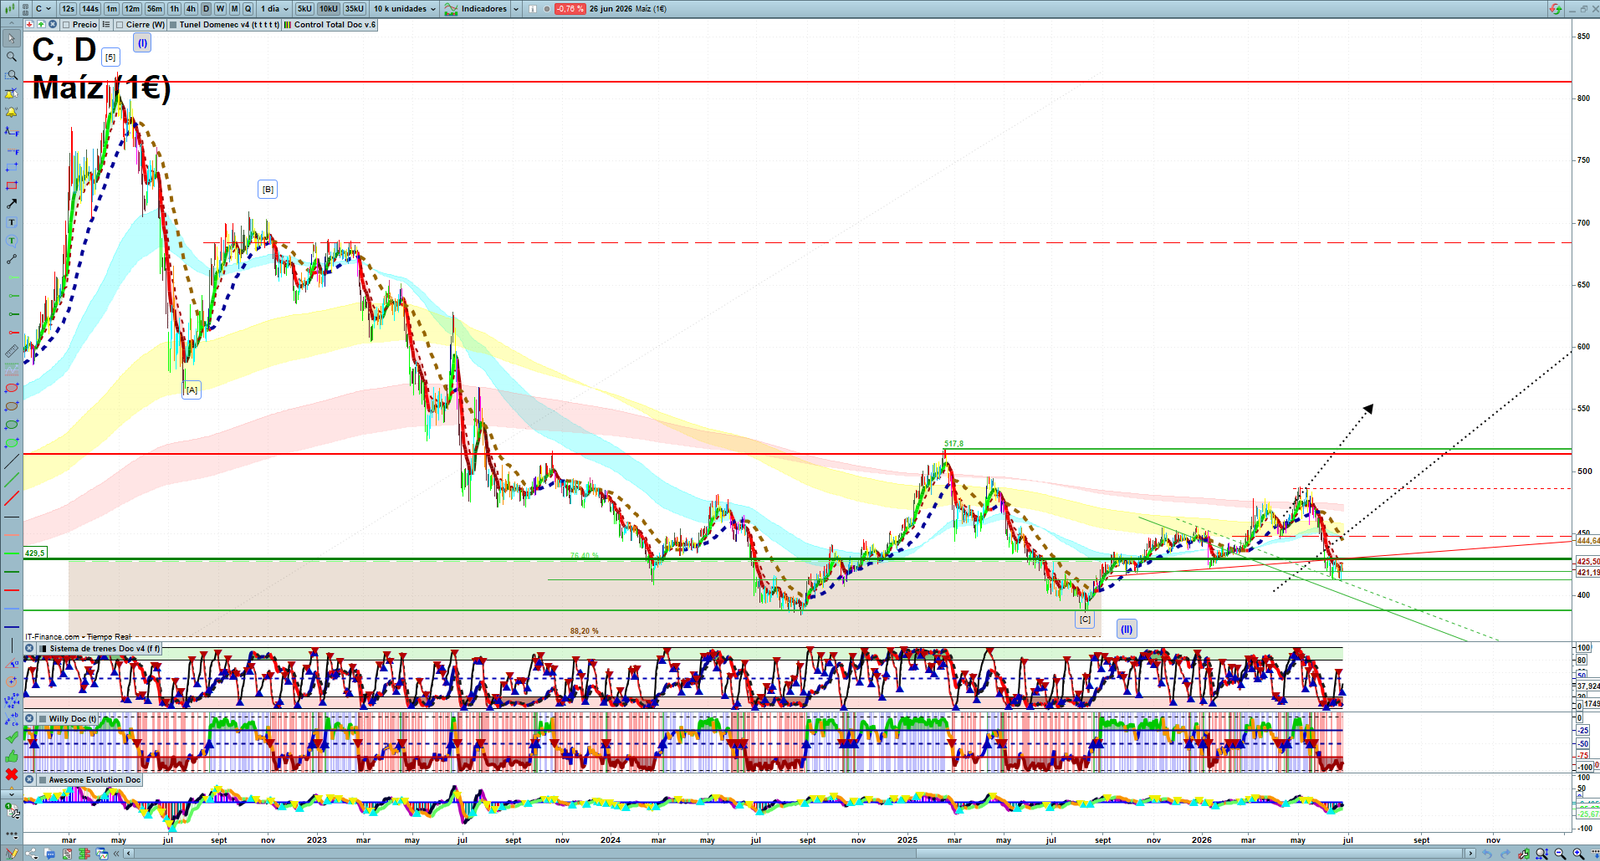Click the horizontal scrollbar left arrow

pyautogui.click(x=128, y=853)
